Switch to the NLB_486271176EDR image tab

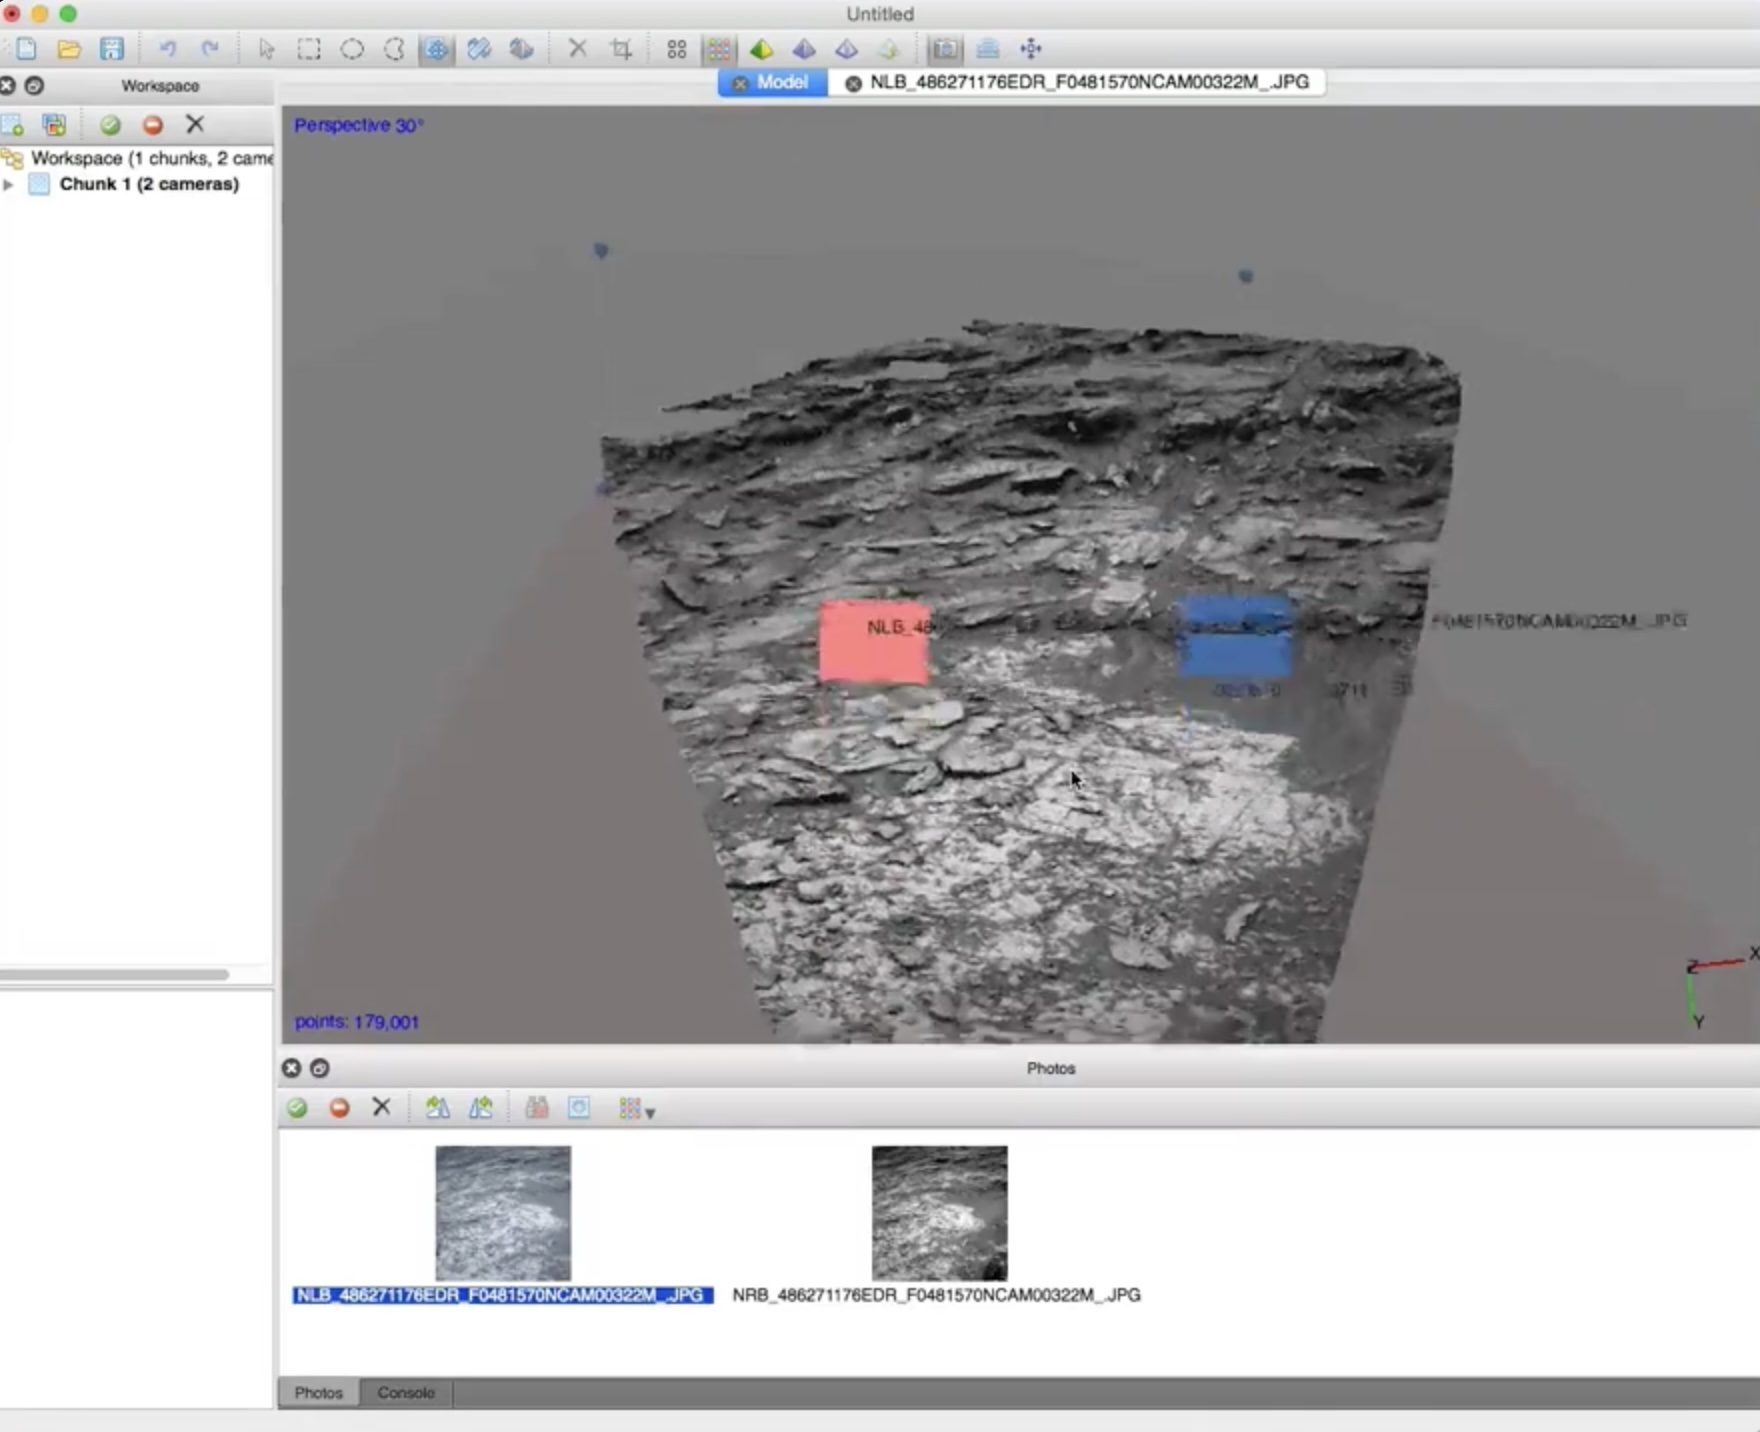(x=1088, y=83)
